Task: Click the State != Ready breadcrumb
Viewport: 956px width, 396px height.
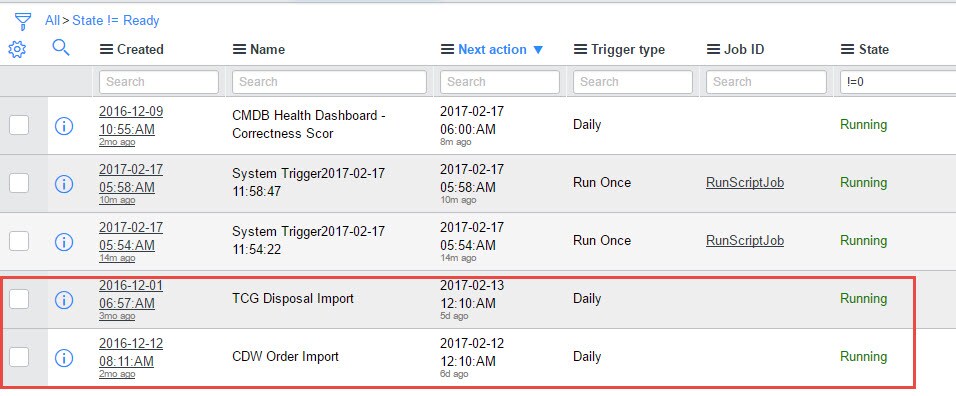Action: (x=116, y=21)
